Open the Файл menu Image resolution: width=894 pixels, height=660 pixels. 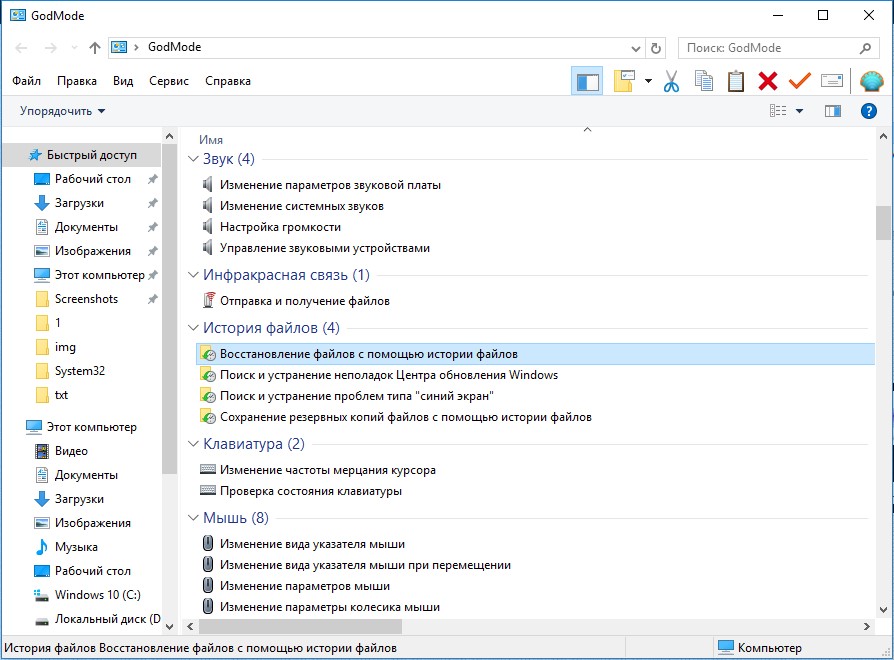click(x=26, y=81)
